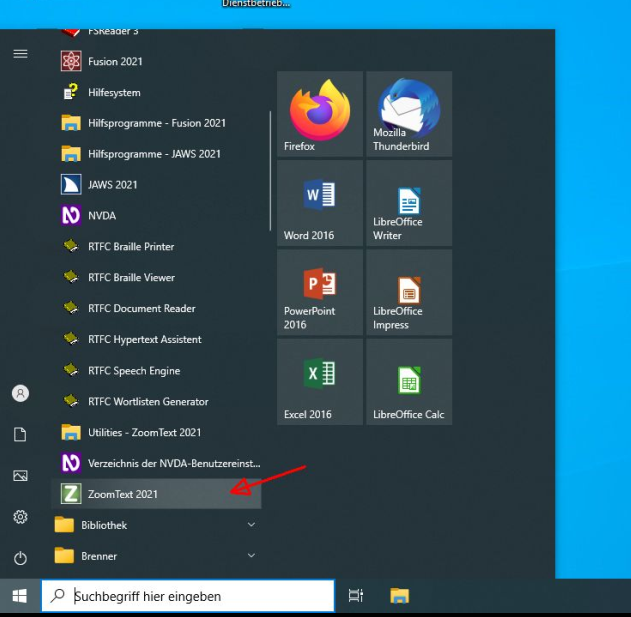Open the user account icon

click(x=21, y=393)
